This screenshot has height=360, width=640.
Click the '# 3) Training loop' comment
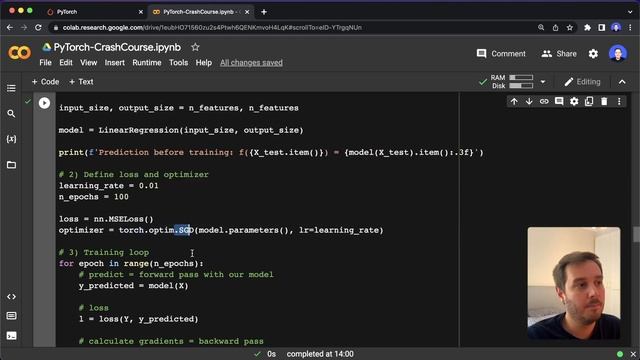tap(104, 252)
